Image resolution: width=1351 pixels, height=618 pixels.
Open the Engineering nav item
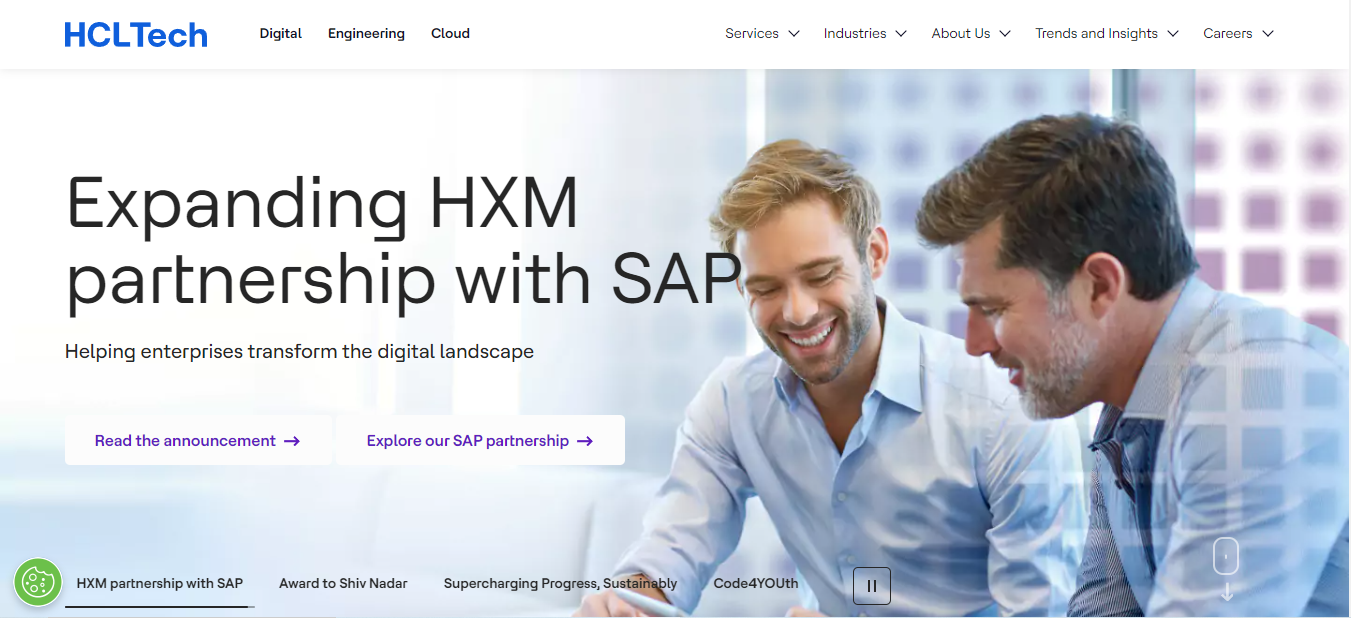pyautogui.click(x=366, y=33)
